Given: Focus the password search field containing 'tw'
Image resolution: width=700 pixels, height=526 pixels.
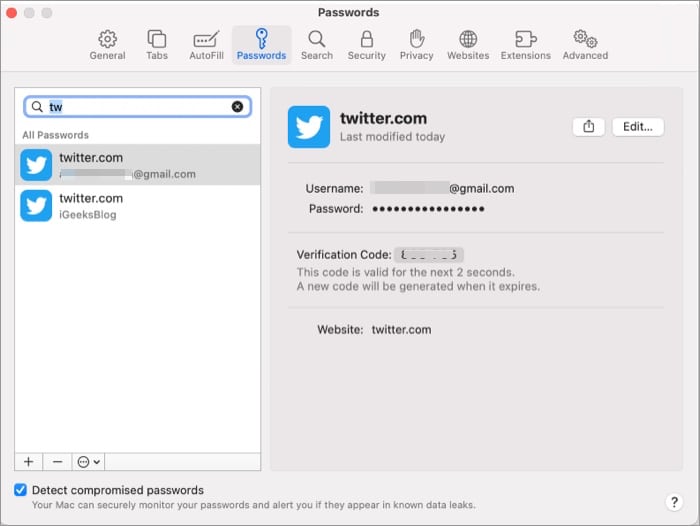Looking at the screenshot, I should (138, 107).
